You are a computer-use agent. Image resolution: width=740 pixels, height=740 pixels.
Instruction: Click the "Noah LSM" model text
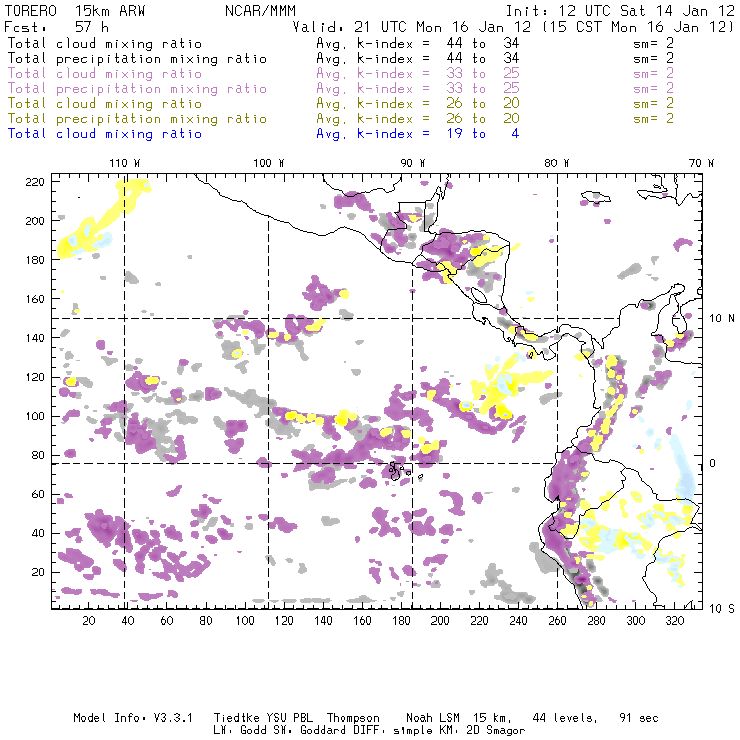click(x=433, y=718)
